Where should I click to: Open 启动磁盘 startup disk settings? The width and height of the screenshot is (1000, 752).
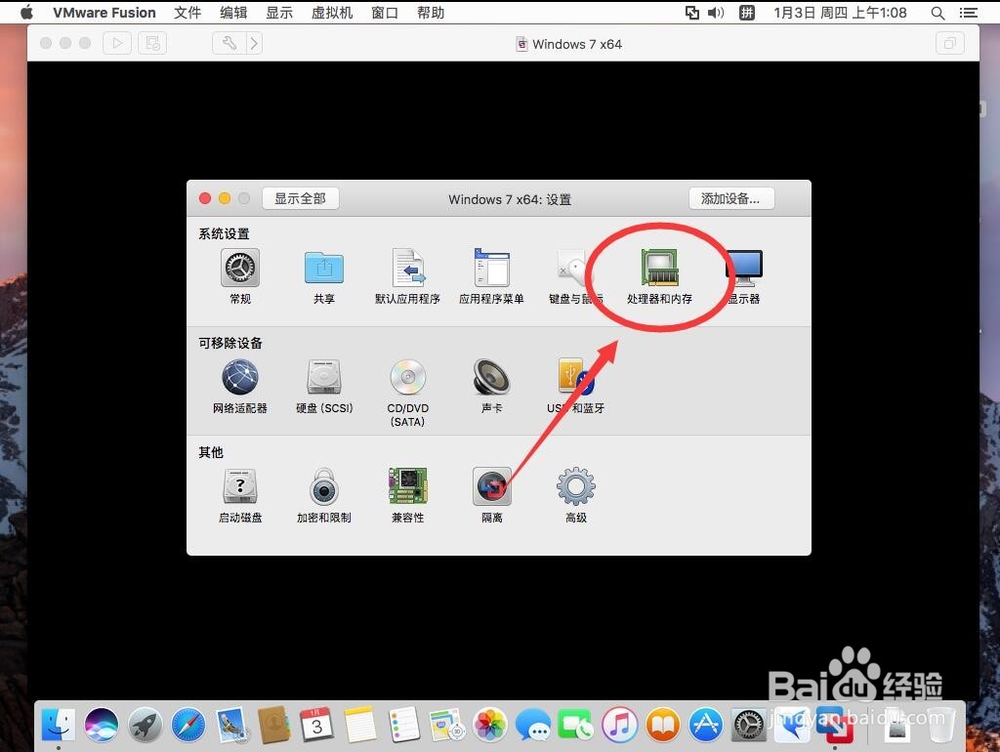click(240, 487)
